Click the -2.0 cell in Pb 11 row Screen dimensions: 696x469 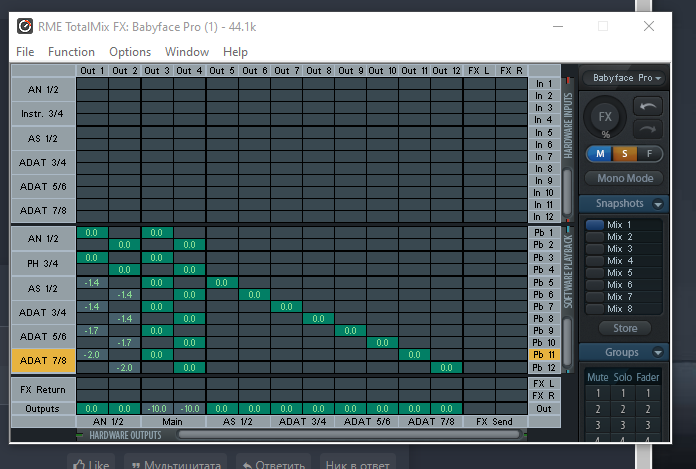click(92, 355)
